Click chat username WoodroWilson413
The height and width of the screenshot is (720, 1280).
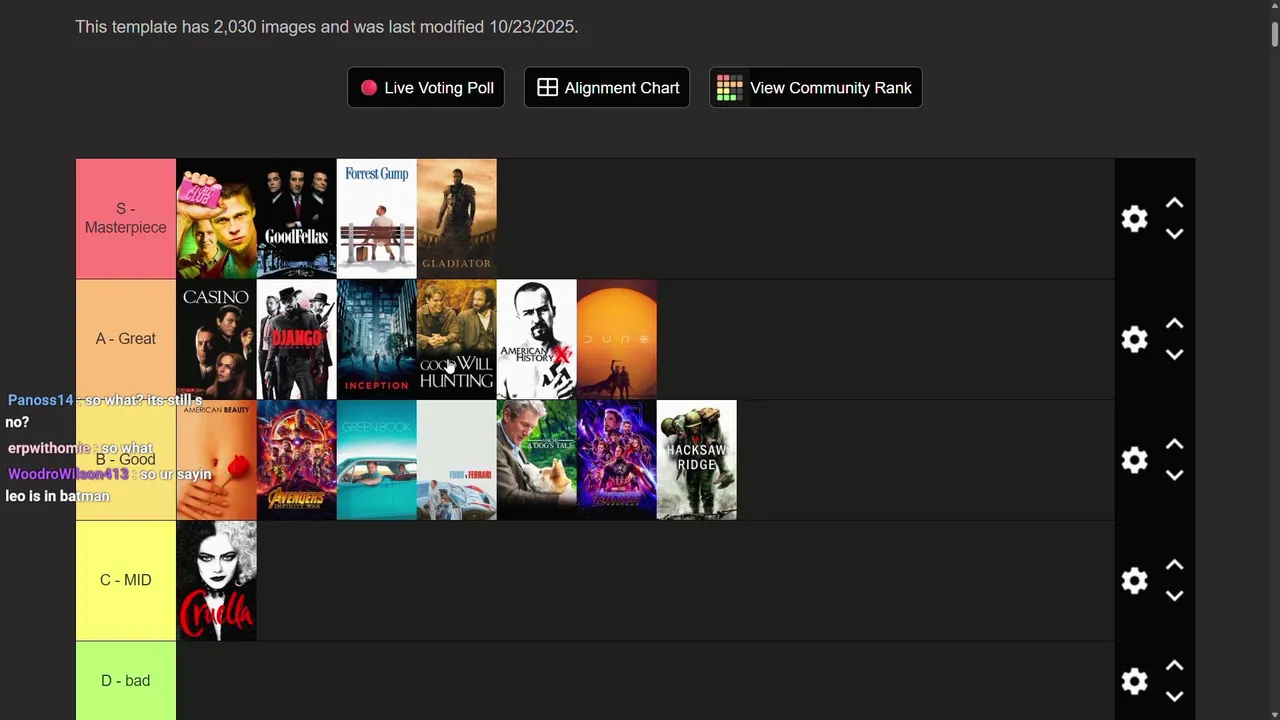click(68, 474)
